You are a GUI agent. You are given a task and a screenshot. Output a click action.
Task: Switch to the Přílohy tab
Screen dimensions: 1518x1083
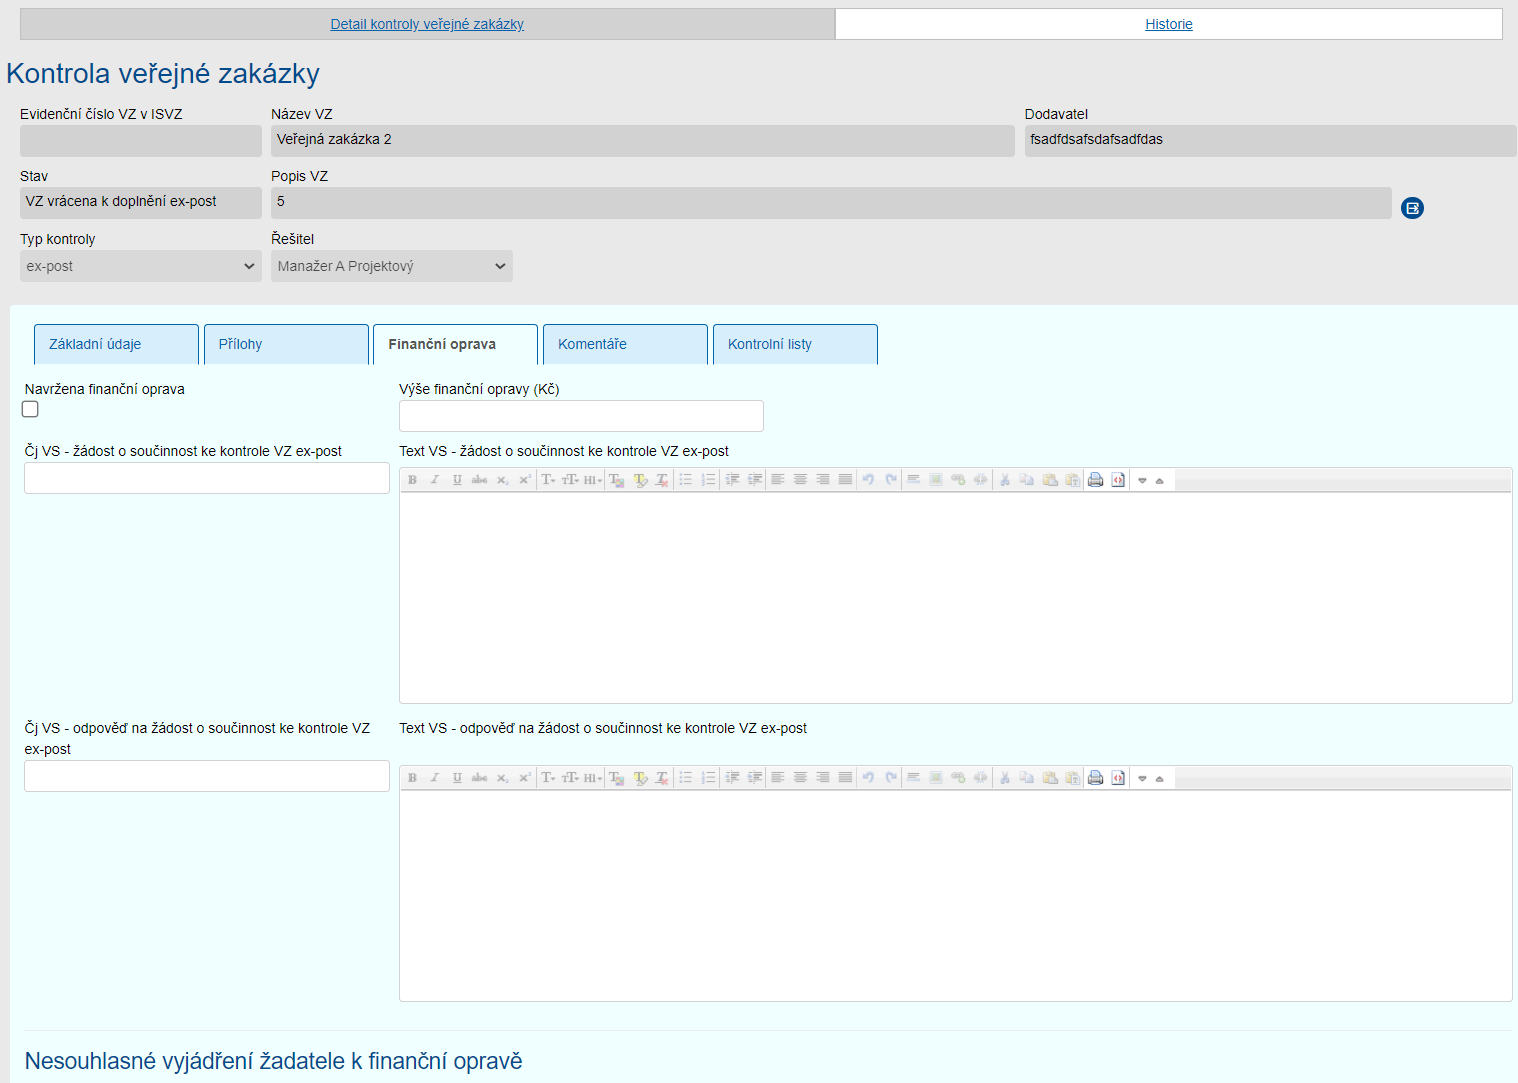pyautogui.click(x=286, y=344)
